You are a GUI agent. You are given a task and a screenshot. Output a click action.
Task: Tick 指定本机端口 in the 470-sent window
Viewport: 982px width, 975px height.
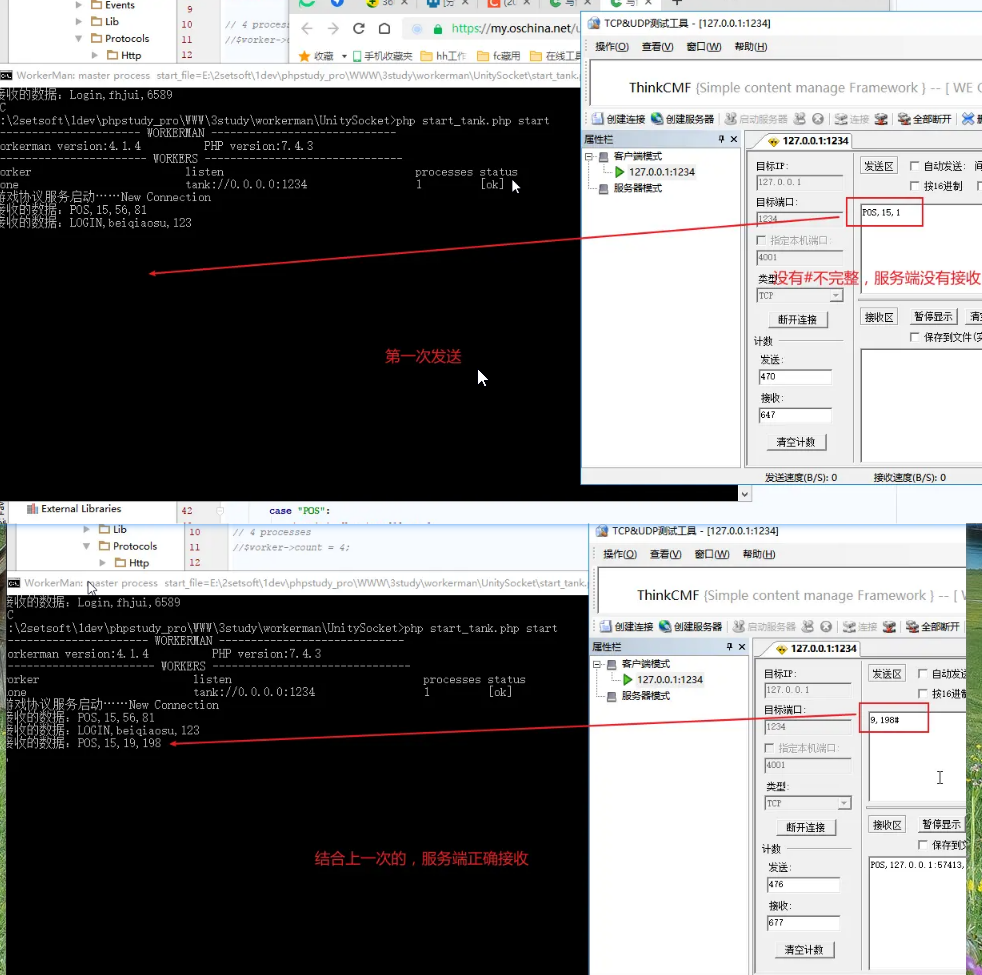(x=761, y=240)
